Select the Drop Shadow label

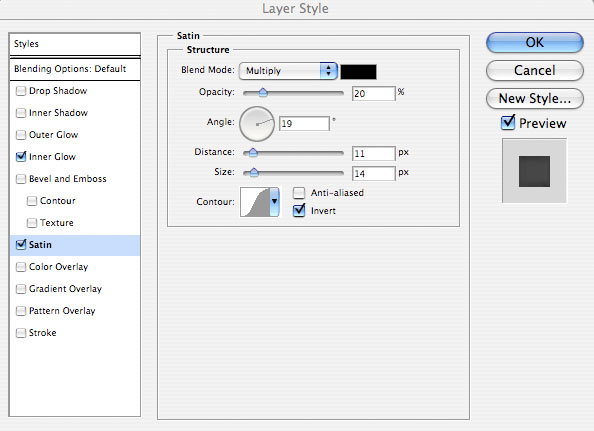(x=58, y=91)
